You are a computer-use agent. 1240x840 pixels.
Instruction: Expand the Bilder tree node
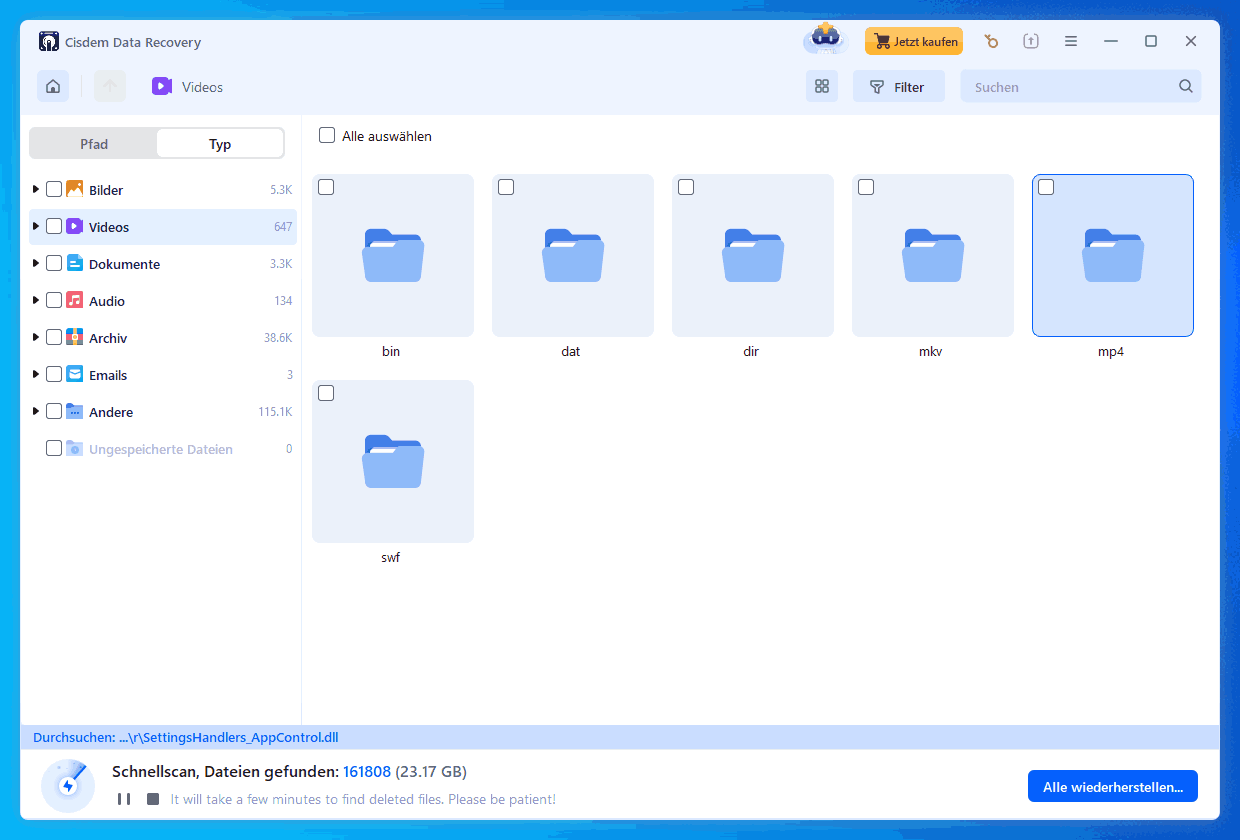[36, 189]
